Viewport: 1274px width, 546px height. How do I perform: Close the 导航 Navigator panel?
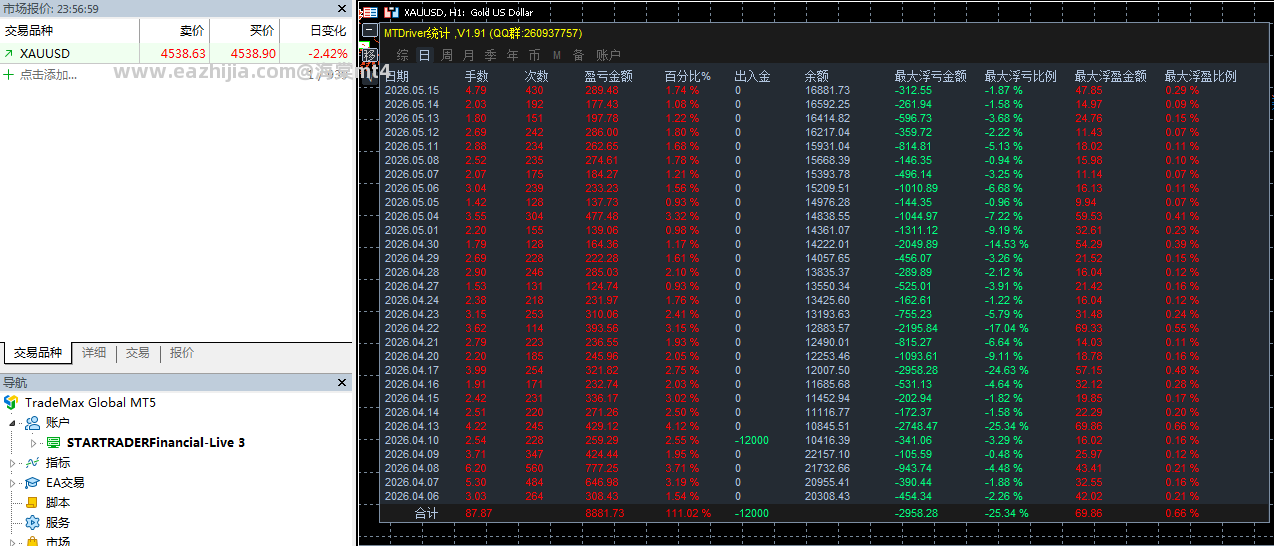tap(344, 382)
